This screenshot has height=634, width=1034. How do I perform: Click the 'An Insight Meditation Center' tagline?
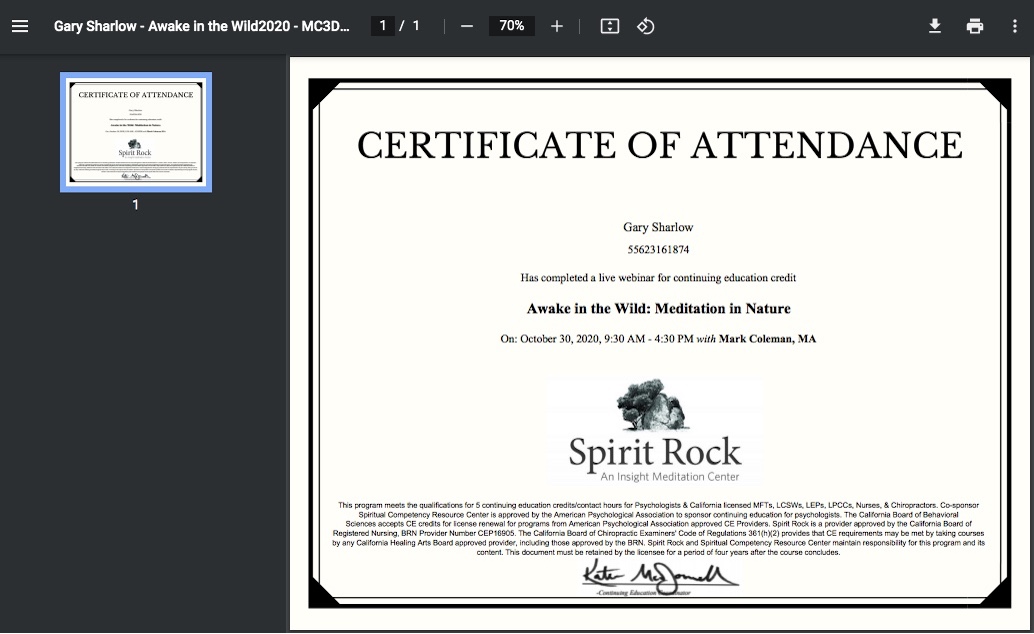(669, 476)
